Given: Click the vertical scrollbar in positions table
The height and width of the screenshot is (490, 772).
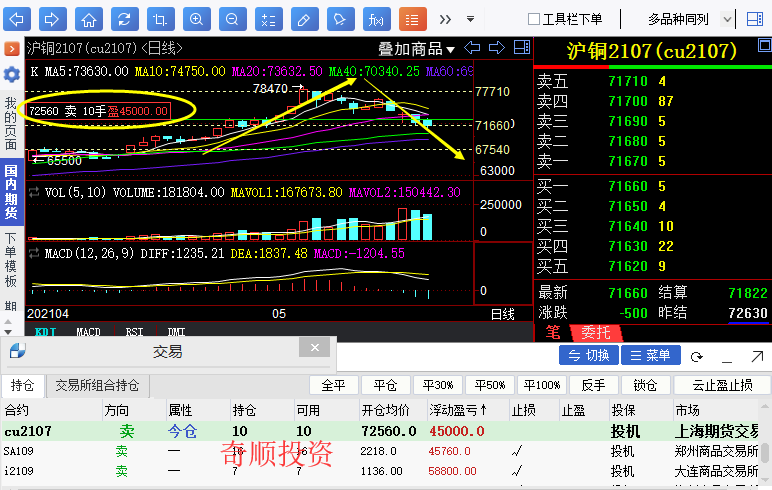Looking at the screenshot, I should pos(765,455).
